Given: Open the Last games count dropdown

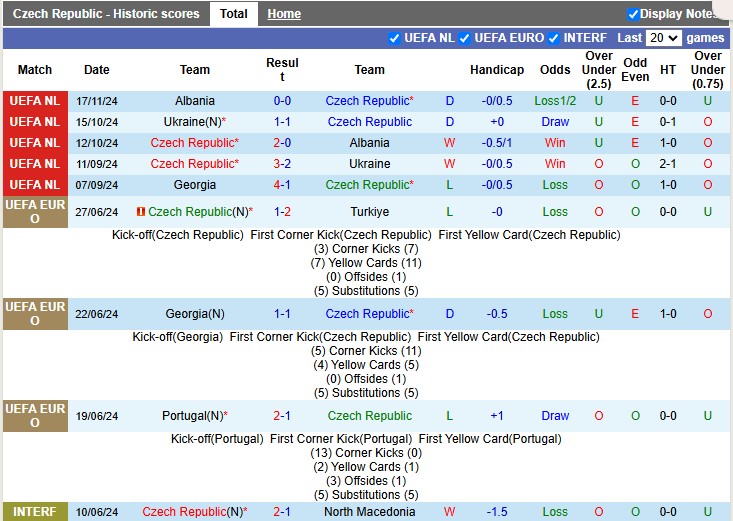Looking at the screenshot, I should click(x=663, y=38).
